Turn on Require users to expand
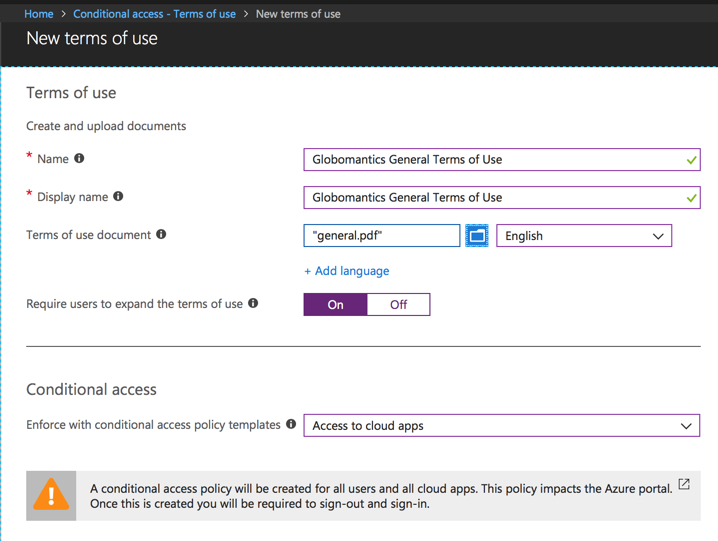This screenshot has height=541, width=718. (x=335, y=305)
